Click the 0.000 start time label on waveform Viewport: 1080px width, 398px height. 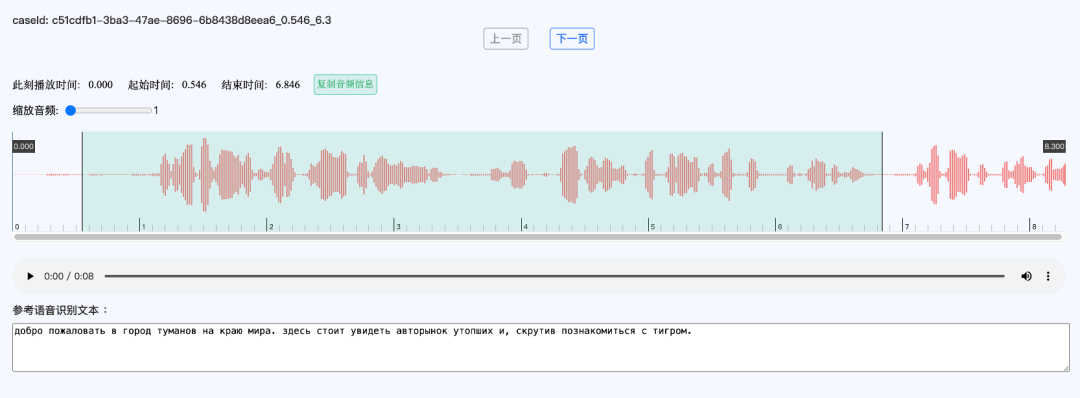[x=23, y=147]
